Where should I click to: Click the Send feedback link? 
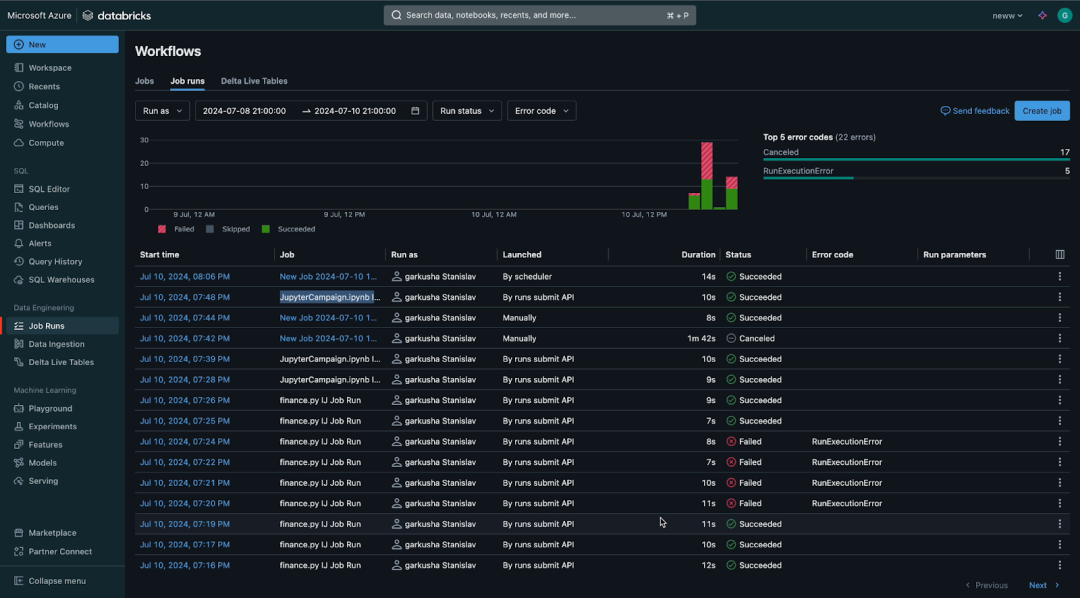(975, 111)
